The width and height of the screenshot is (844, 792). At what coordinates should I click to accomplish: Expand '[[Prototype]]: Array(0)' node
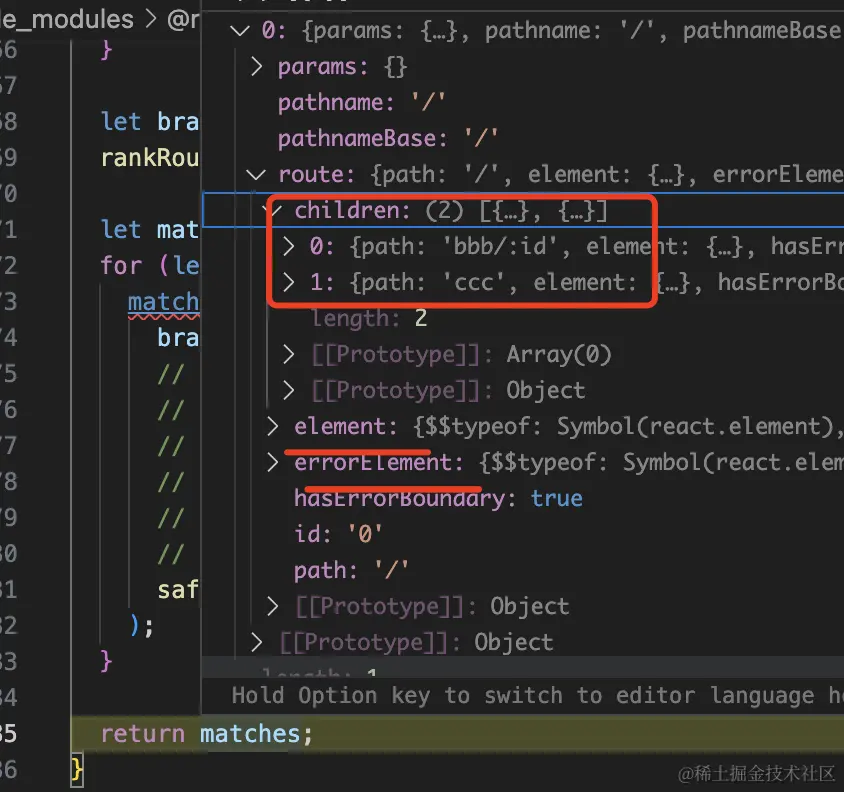pyautogui.click(x=289, y=354)
